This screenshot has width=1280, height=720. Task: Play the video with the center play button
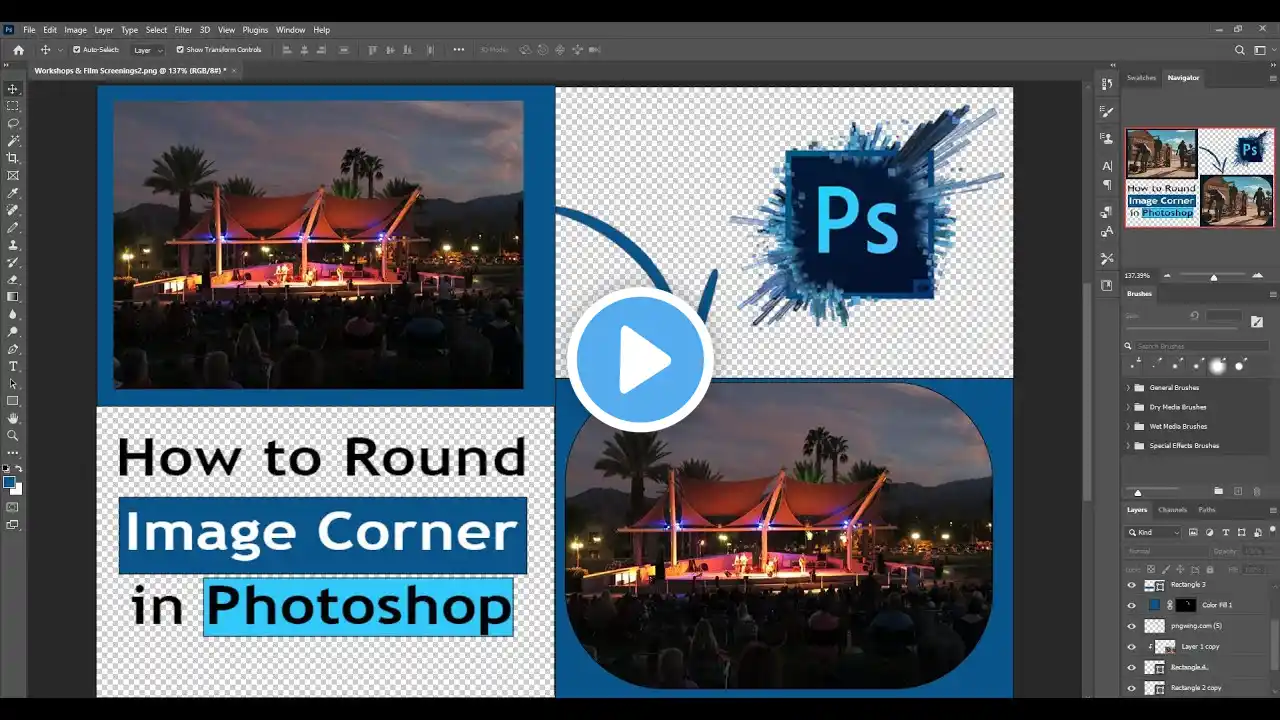click(x=640, y=359)
